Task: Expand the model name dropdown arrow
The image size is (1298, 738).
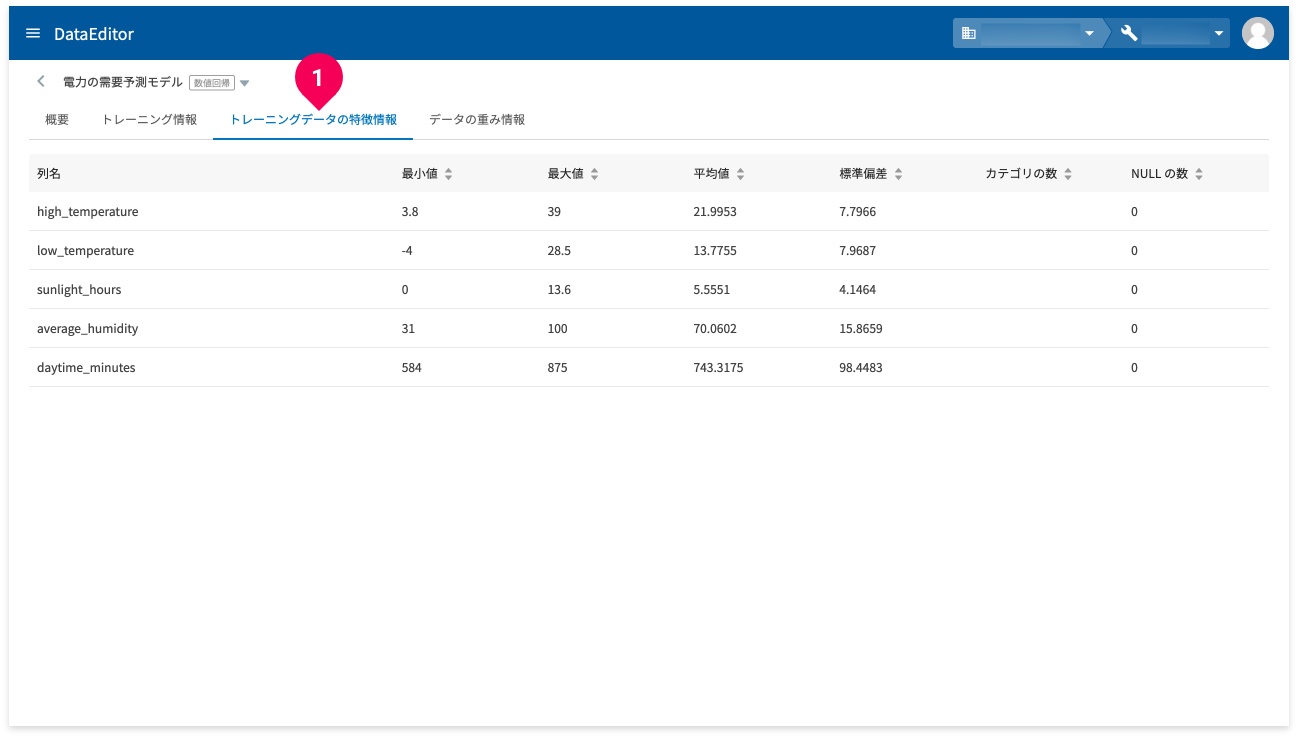Action: click(x=245, y=83)
